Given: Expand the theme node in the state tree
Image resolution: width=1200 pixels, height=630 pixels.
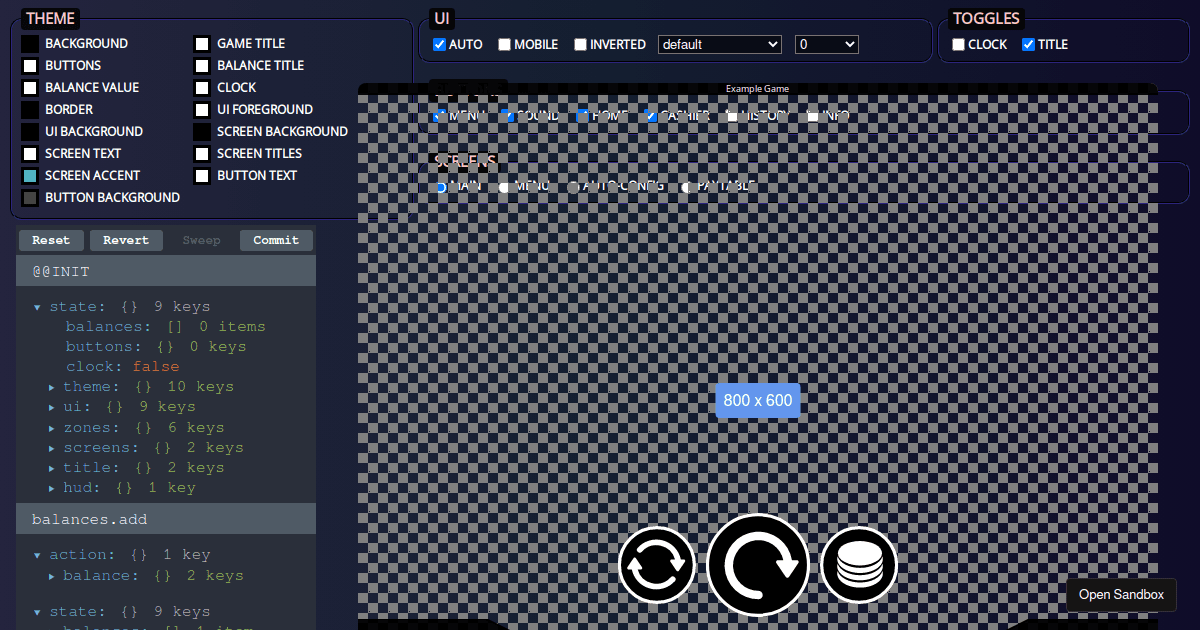Looking at the screenshot, I should pyautogui.click(x=52, y=386).
